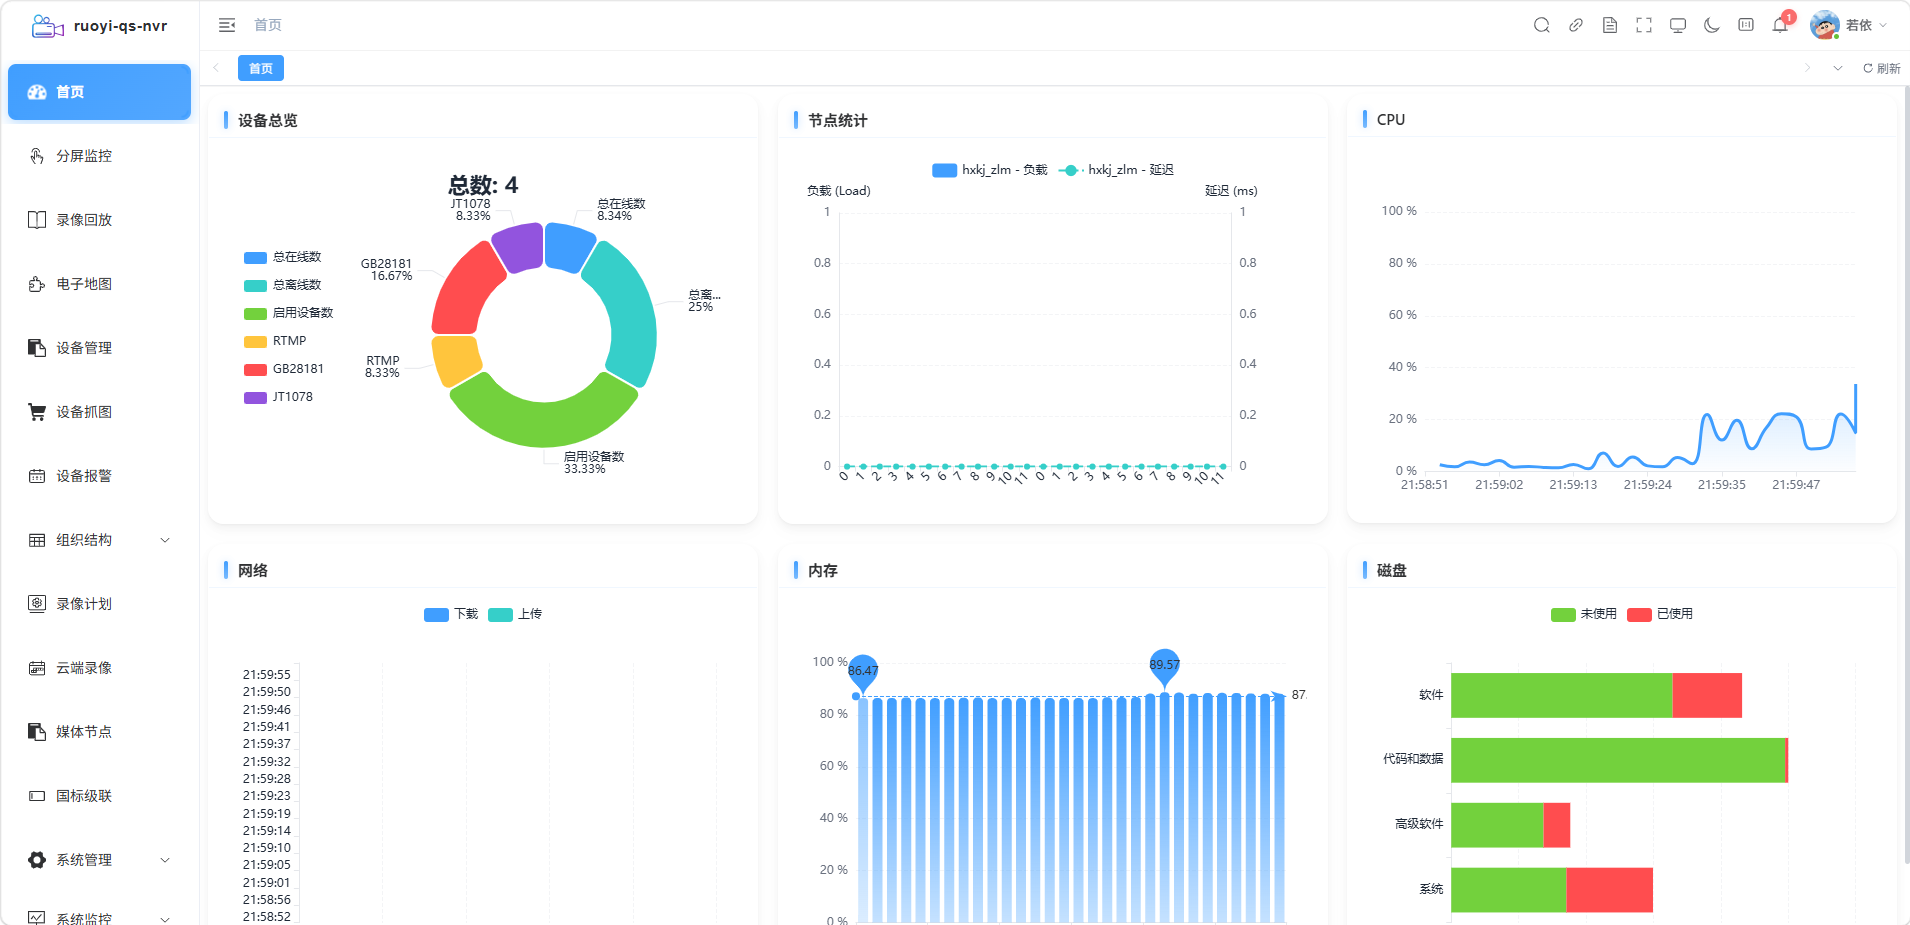This screenshot has width=1910, height=925.
Task: Toggle 上传 legend in network chart
Action: pos(515,614)
